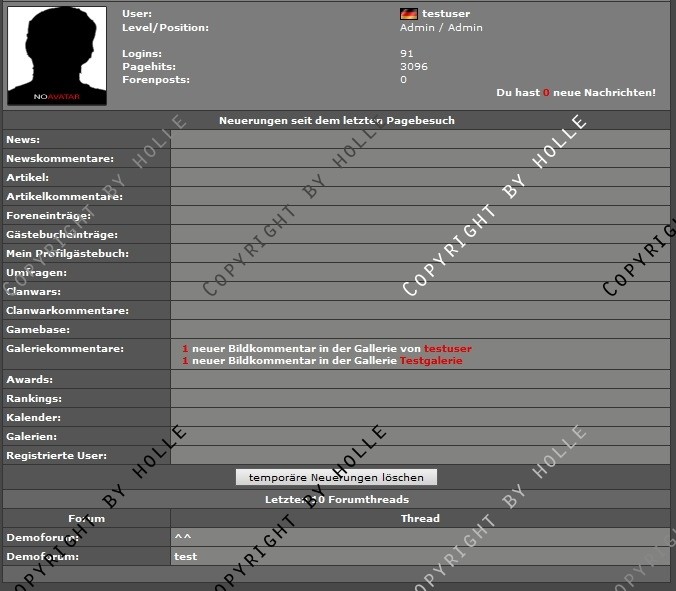This screenshot has width=676, height=591.
Task: Click the No Avatar profile picture
Action: pos(57,55)
